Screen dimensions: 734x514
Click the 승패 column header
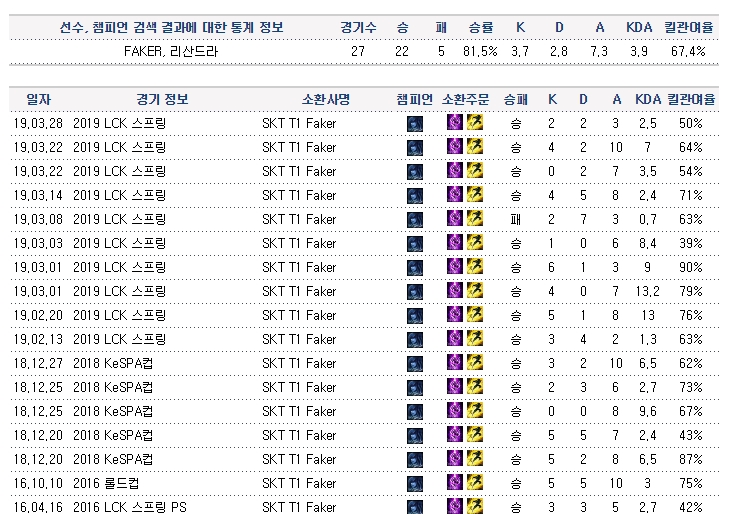point(515,99)
